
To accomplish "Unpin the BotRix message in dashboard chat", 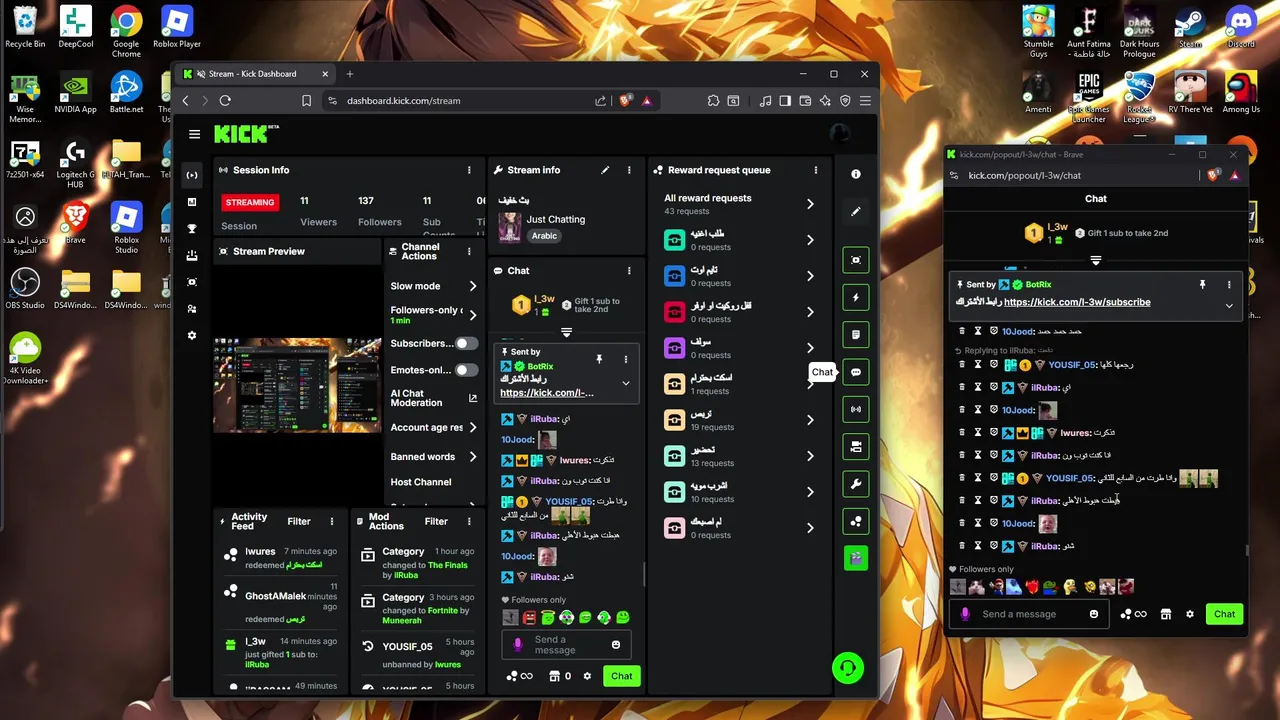I will coord(599,359).
